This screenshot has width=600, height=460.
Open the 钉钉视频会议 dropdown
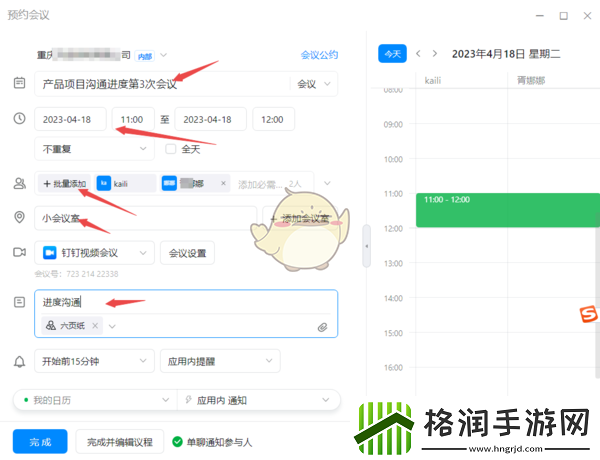pyautogui.click(x=95, y=253)
